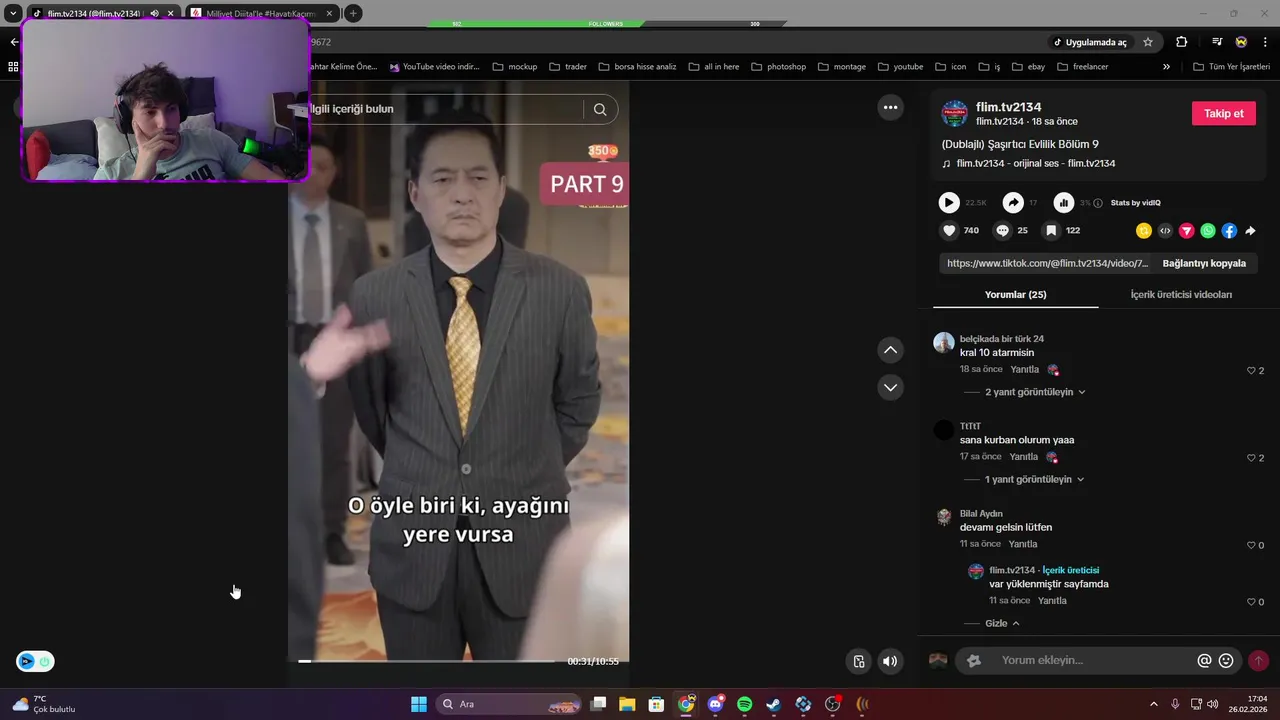Save the video with the bookmark icon
Image resolution: width=1280 pixels, height=720 pixels.
[x=1051, y=230]
